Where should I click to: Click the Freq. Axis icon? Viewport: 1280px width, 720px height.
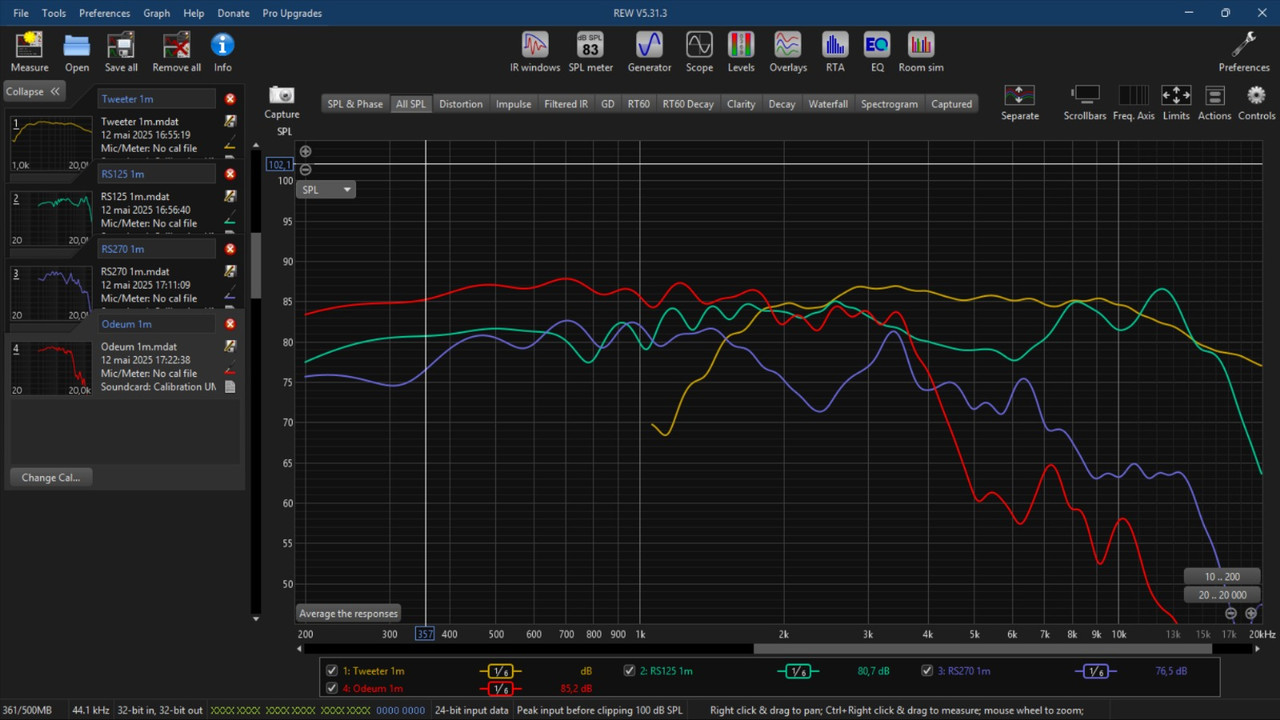(1133, 95)
